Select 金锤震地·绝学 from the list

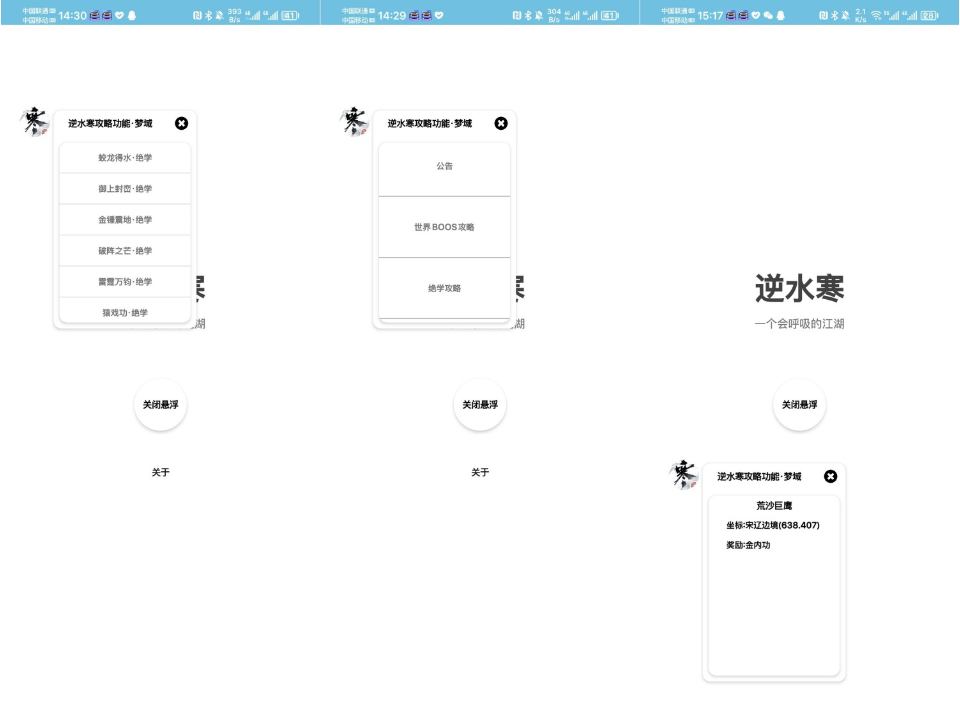(125, 220)
